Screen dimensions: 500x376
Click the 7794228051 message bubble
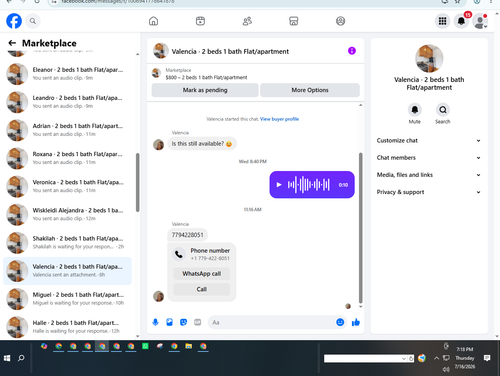point(187,235)
